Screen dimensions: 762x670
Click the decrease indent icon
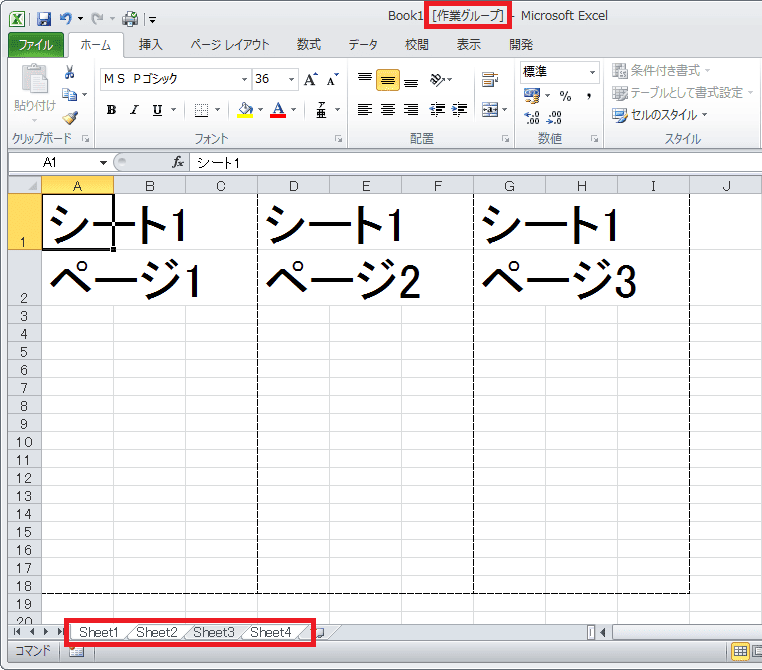click(437, 110)
